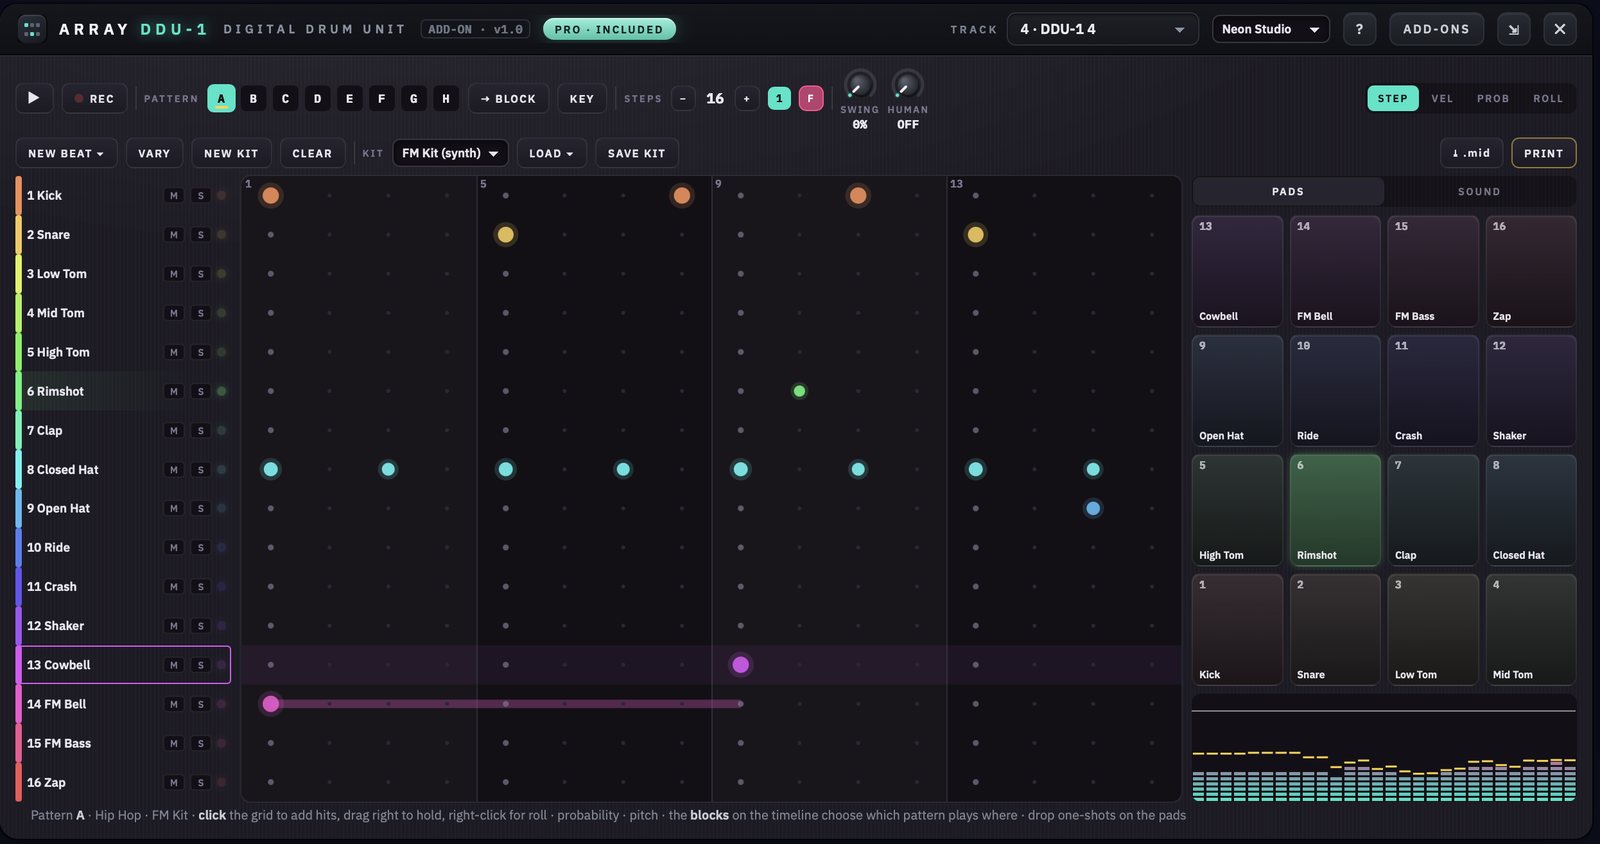
Task: Solo the Snare track
Action: click(201, 234)
